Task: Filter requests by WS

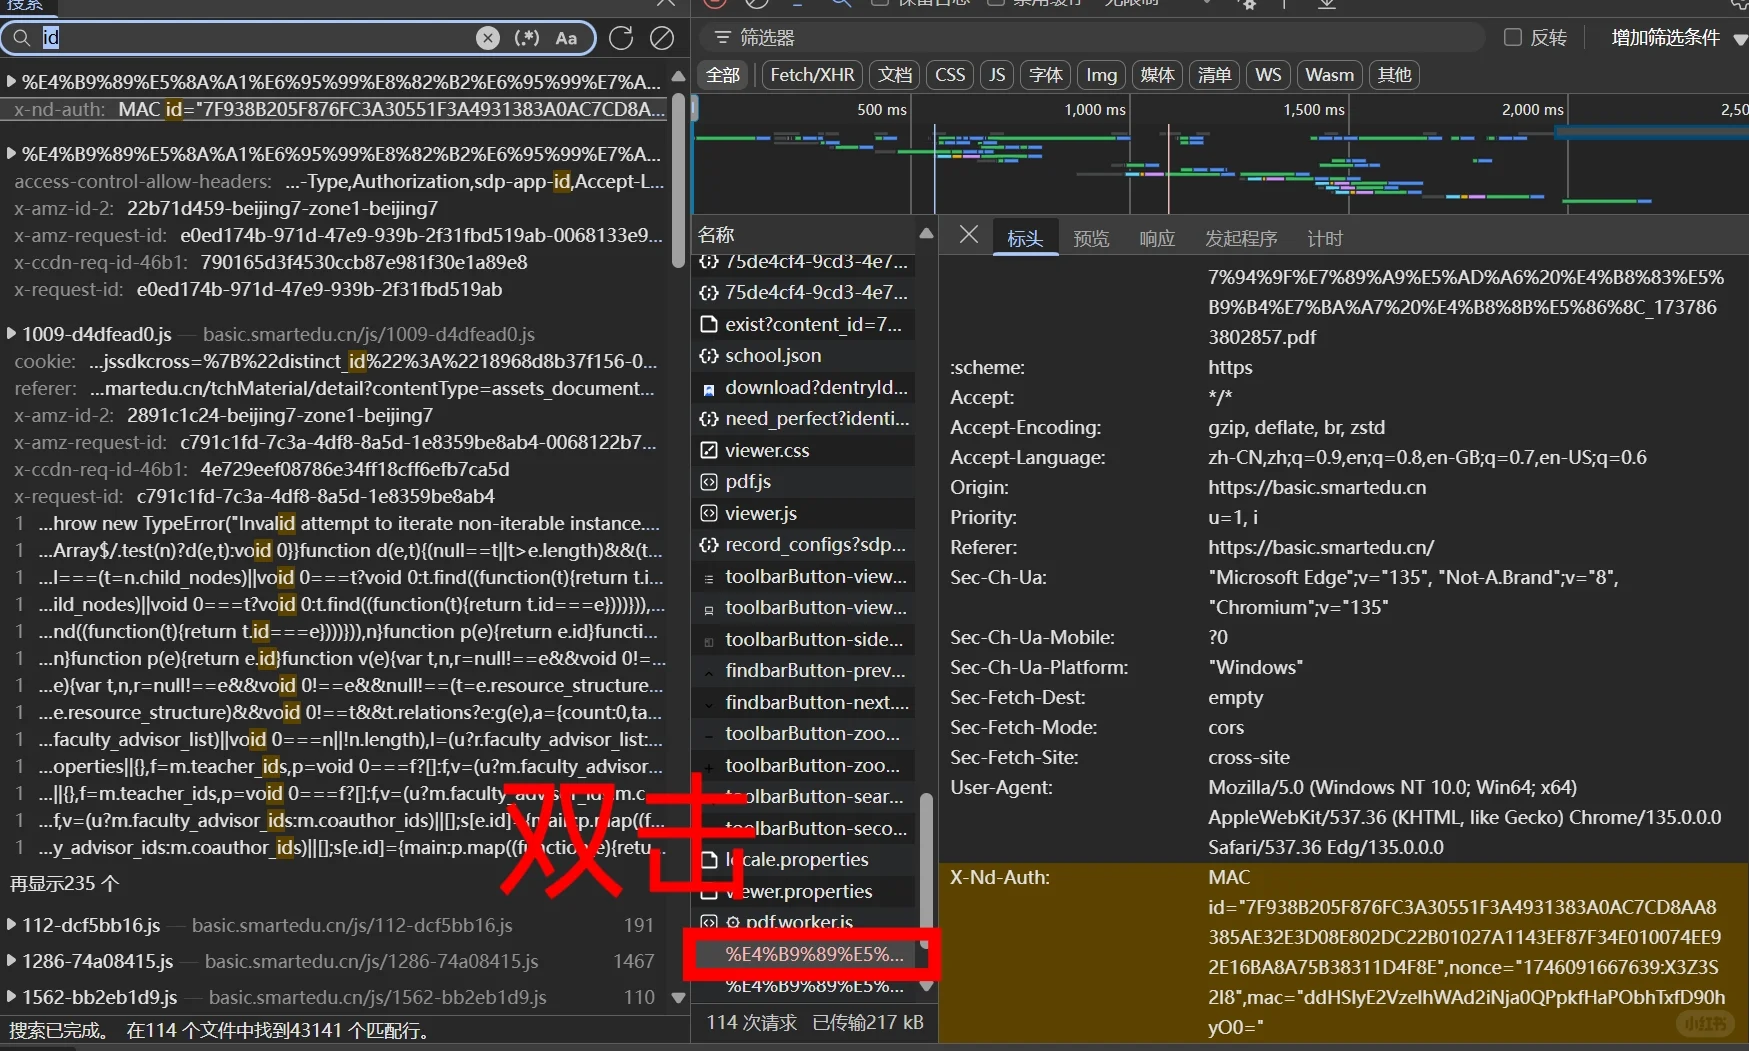Action: 1268,75
